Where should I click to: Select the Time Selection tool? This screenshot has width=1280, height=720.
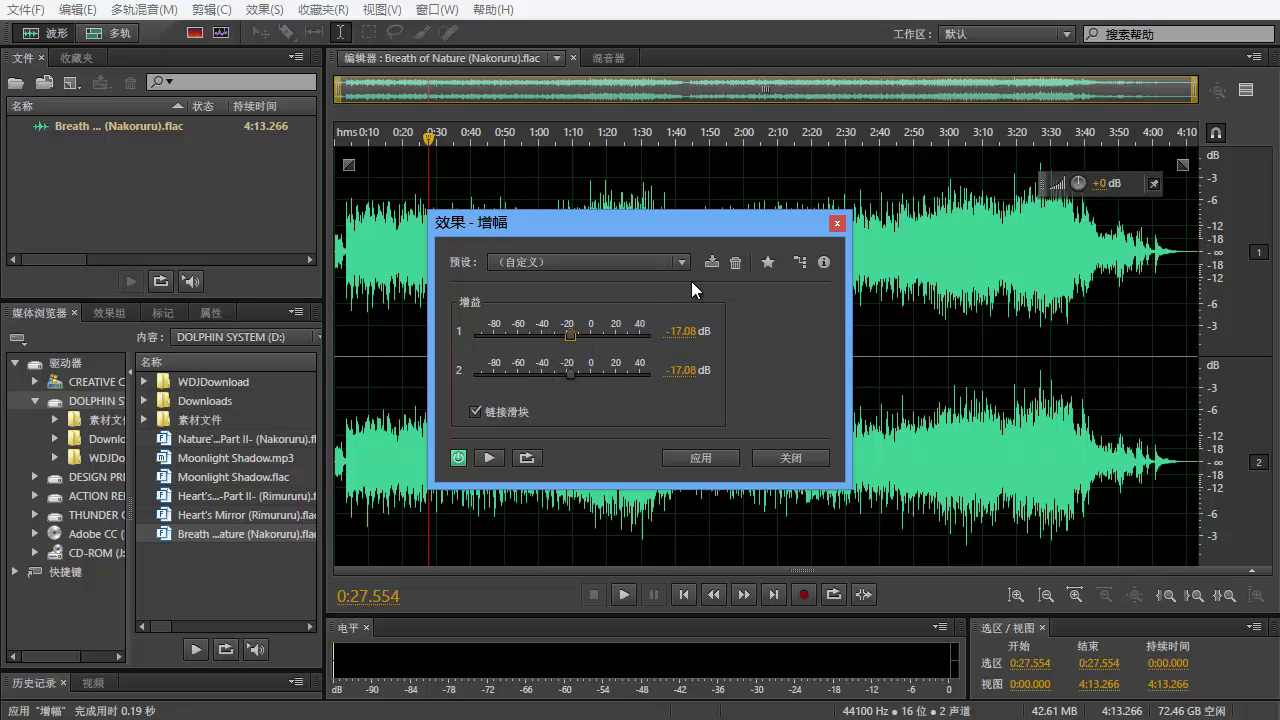(x=341, y=33)
